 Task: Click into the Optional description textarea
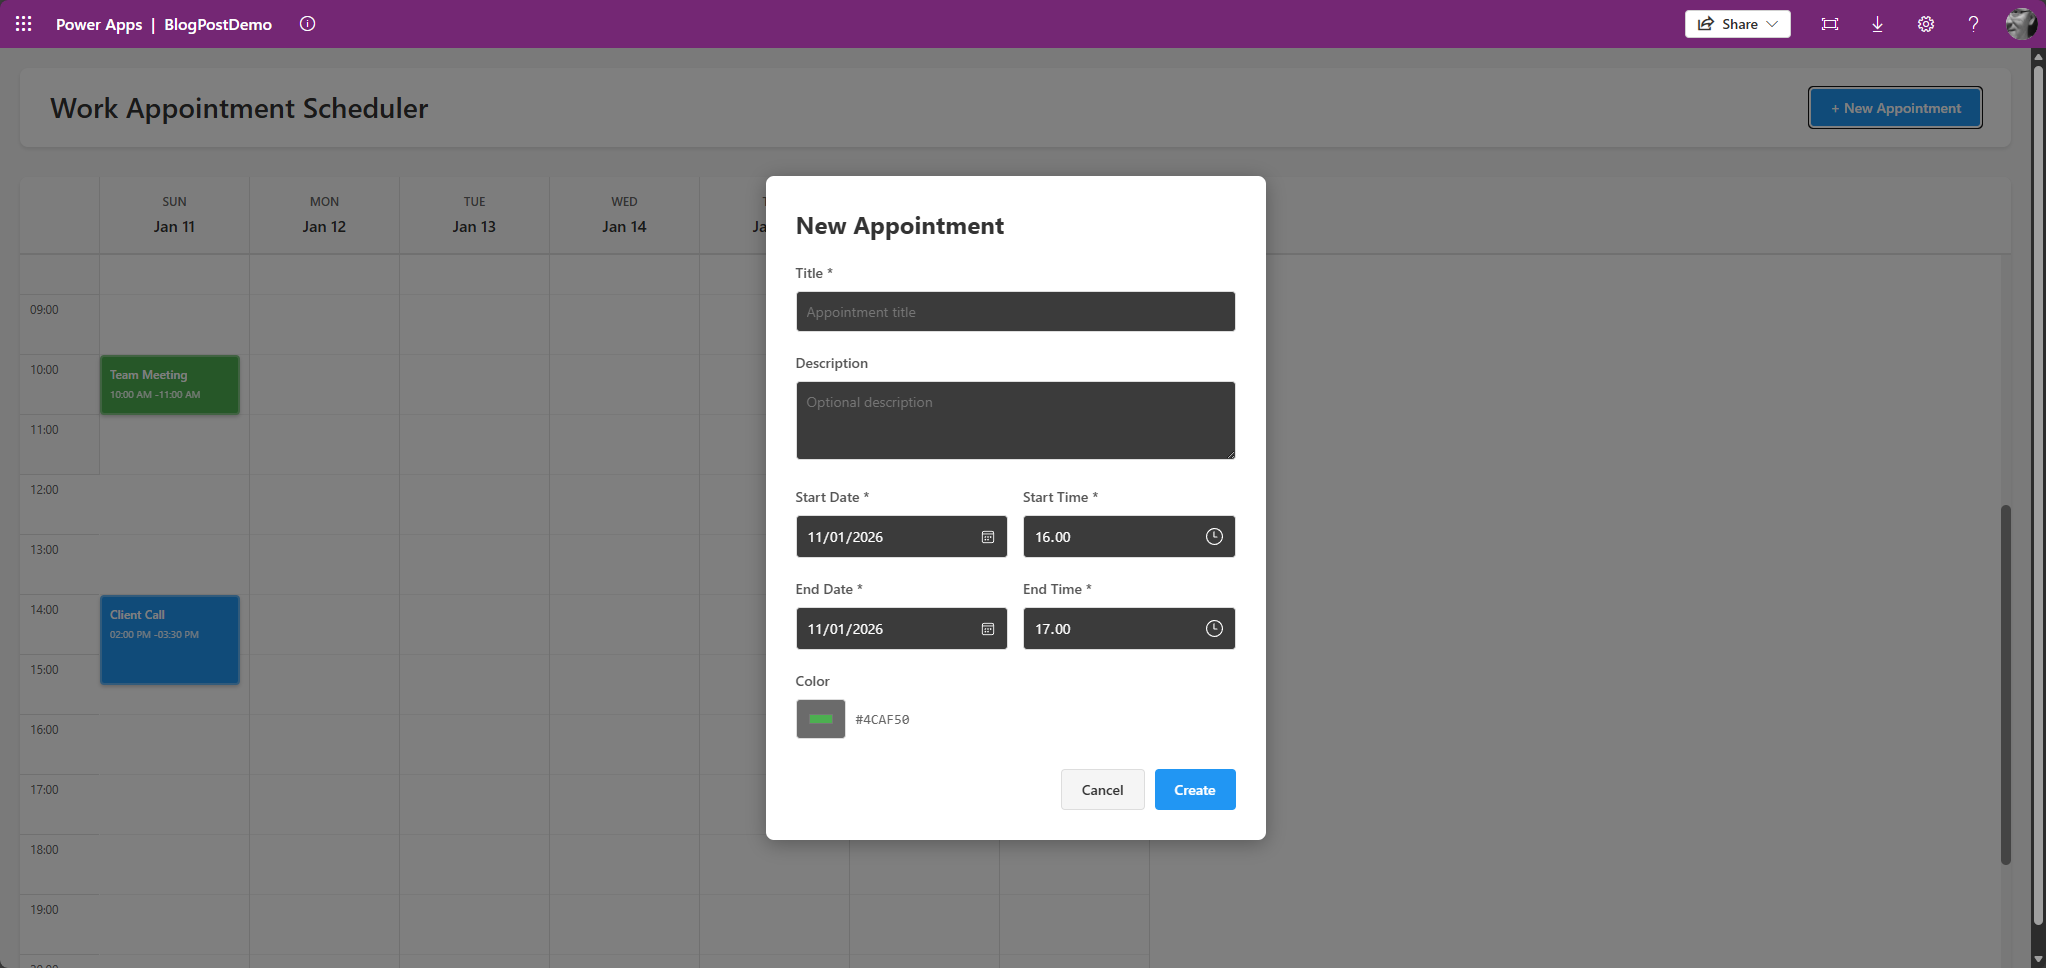coord(1015,421)
